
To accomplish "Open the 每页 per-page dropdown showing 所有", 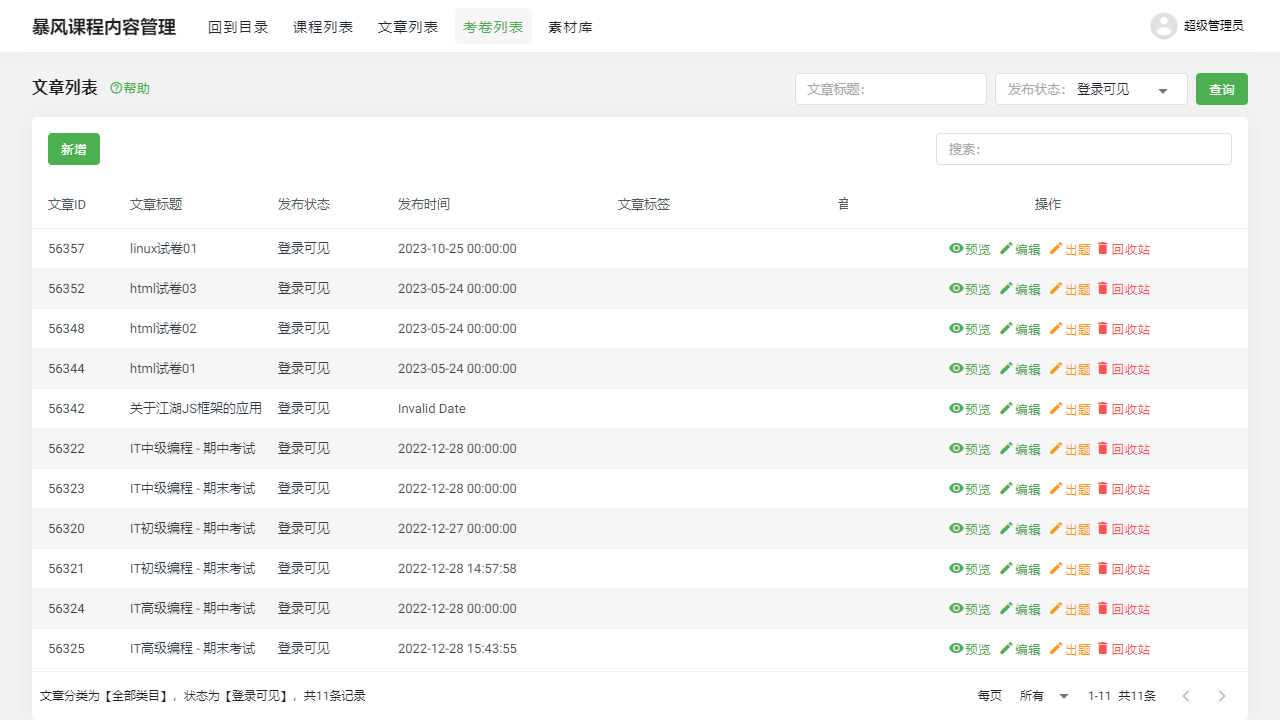I will 1041,695.
